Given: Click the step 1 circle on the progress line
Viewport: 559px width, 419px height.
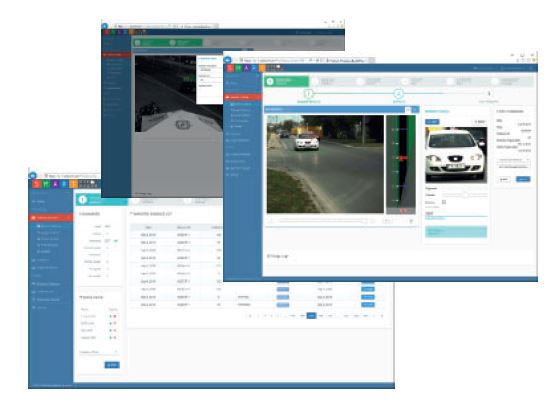Looking at the screenshot, I should 308,94.
